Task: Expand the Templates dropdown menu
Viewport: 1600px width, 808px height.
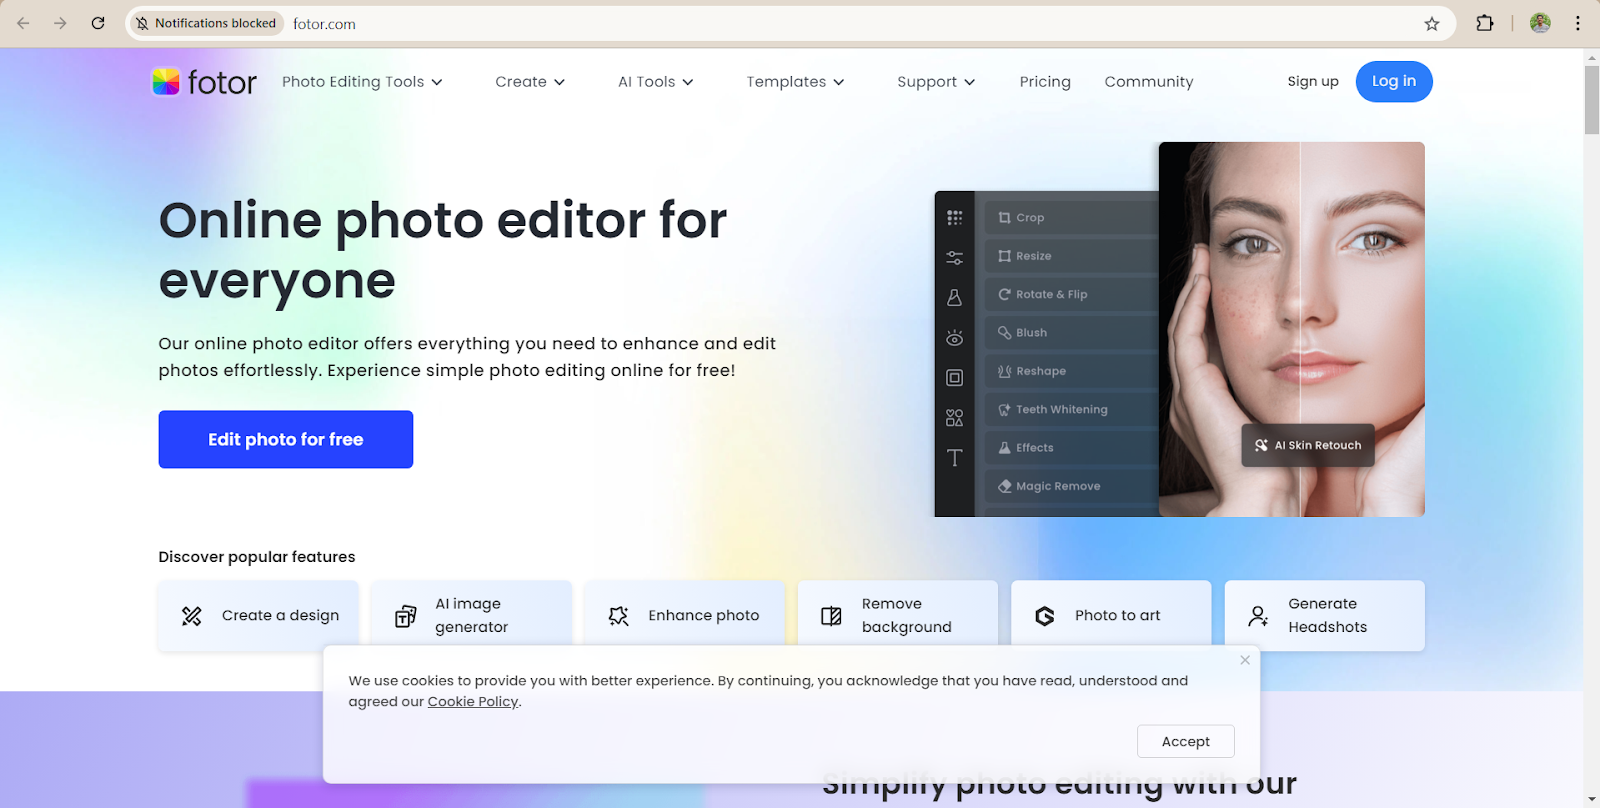Action: pos(796,82)
